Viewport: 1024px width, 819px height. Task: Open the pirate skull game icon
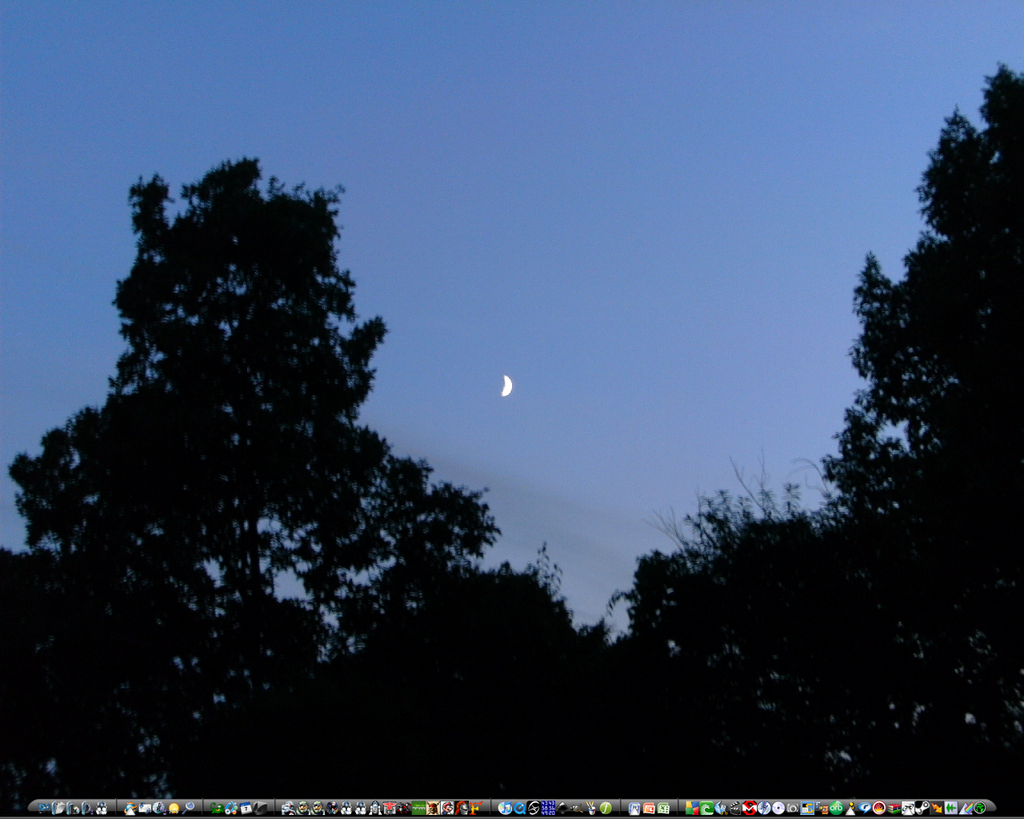(x=433, y=809)
